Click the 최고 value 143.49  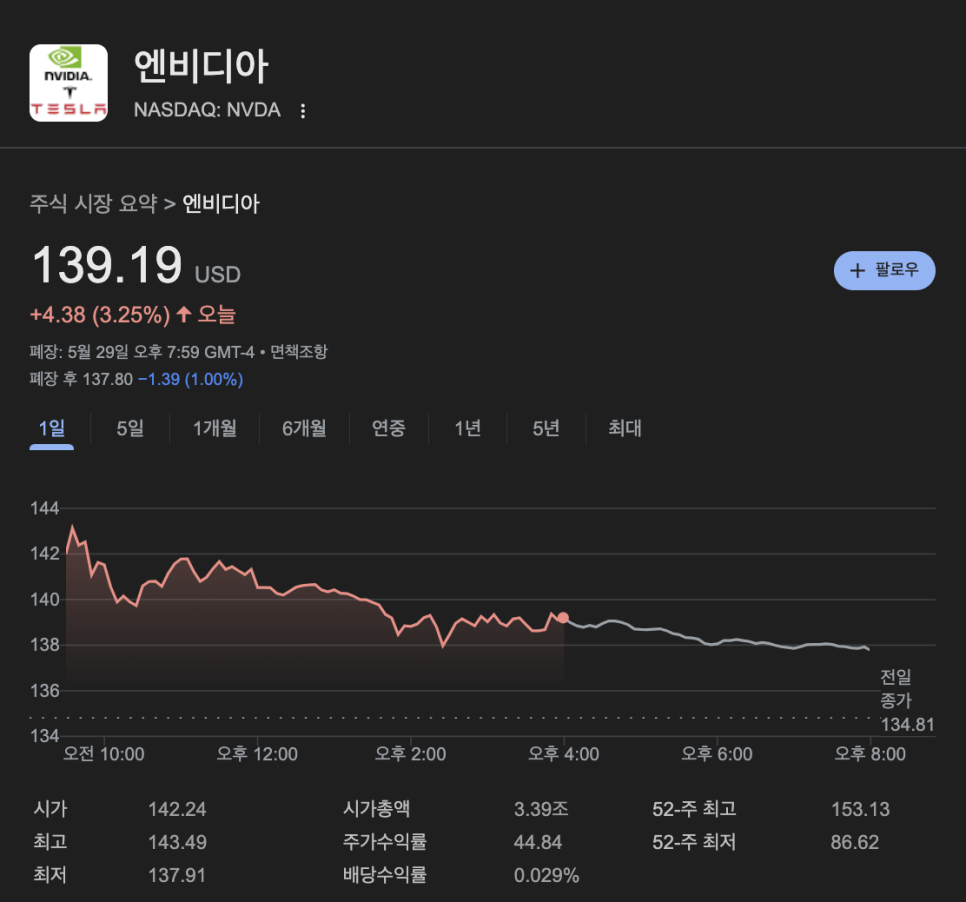click(177, 842)
